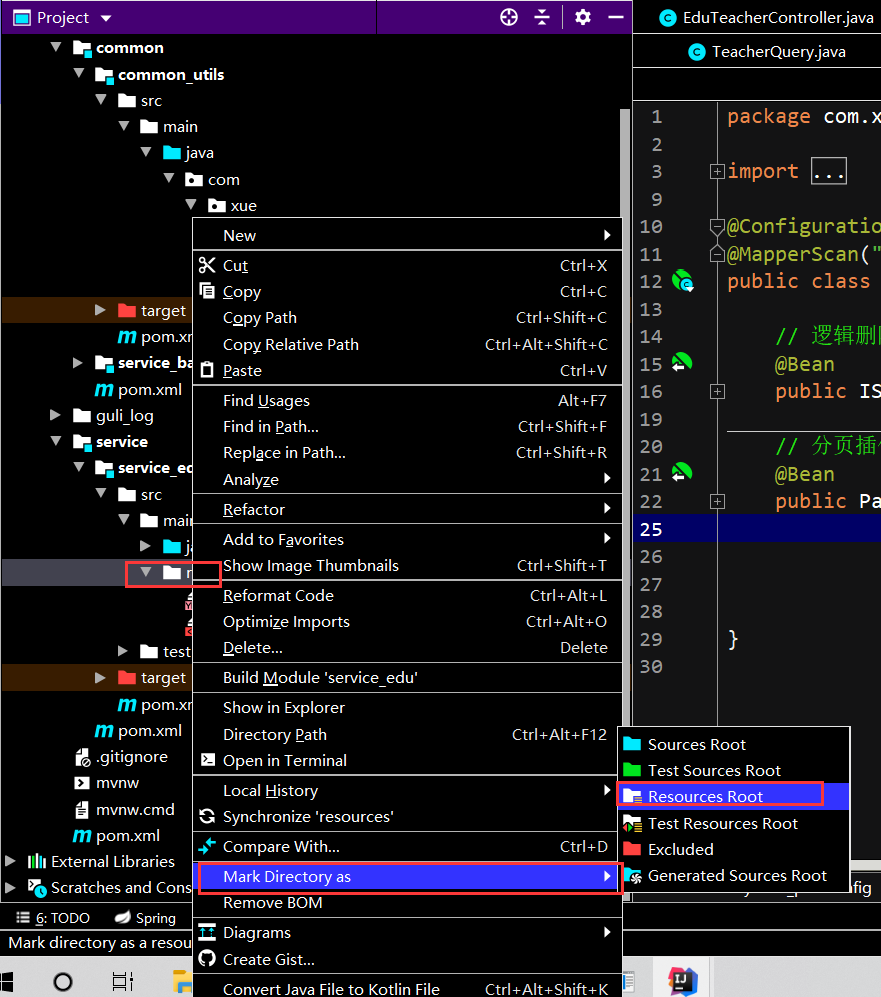Open Project panel settings gear

tap(583, 17)
